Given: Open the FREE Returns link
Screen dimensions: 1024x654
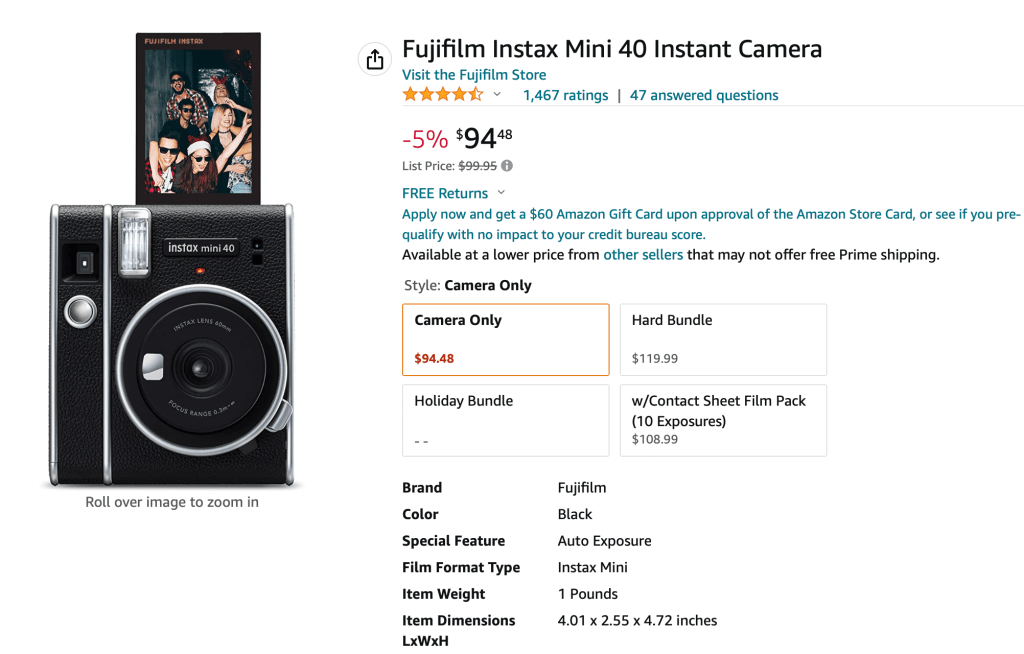Looking at the screenshot, I should tap(445, 193).
